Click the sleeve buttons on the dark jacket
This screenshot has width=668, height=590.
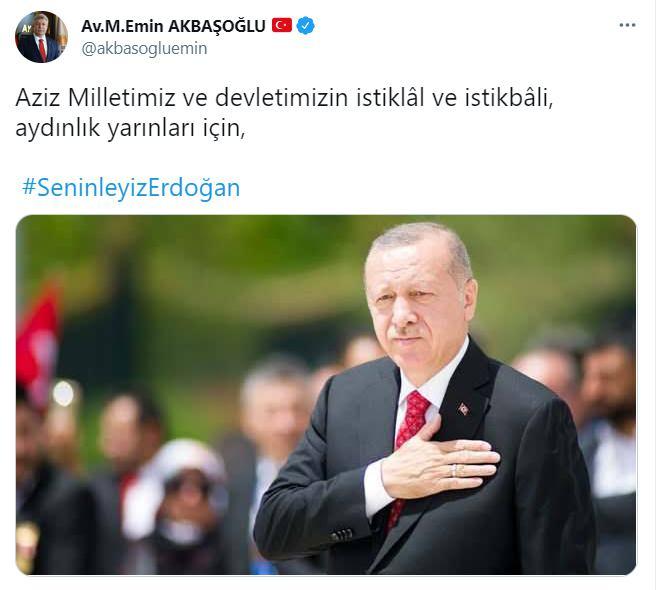342,535
